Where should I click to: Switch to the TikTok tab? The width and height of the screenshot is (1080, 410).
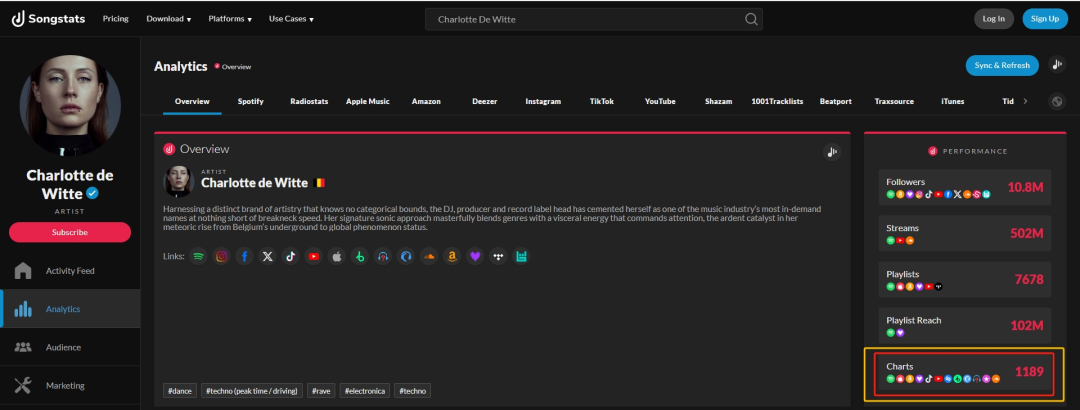point(602,101)
